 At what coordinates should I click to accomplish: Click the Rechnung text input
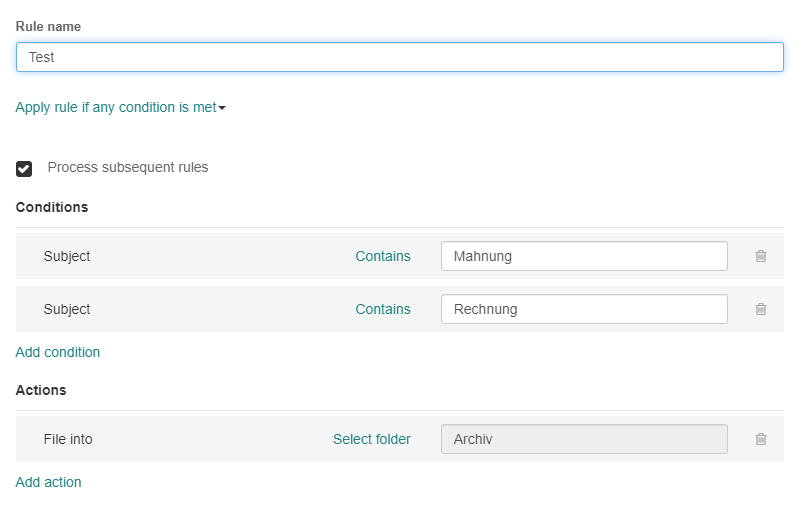click(x=584, y=309)
